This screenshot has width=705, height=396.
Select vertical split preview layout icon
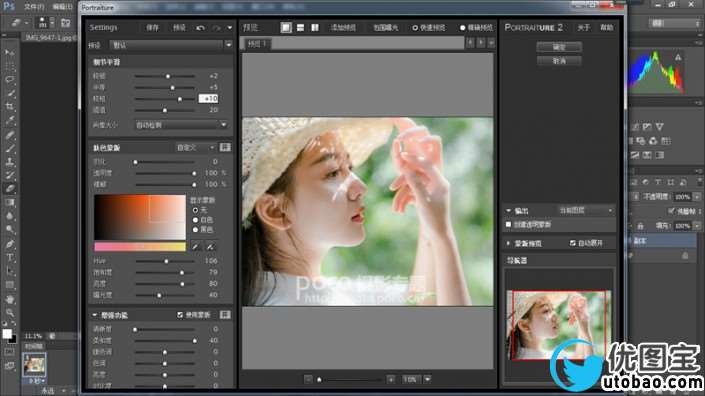315,27
